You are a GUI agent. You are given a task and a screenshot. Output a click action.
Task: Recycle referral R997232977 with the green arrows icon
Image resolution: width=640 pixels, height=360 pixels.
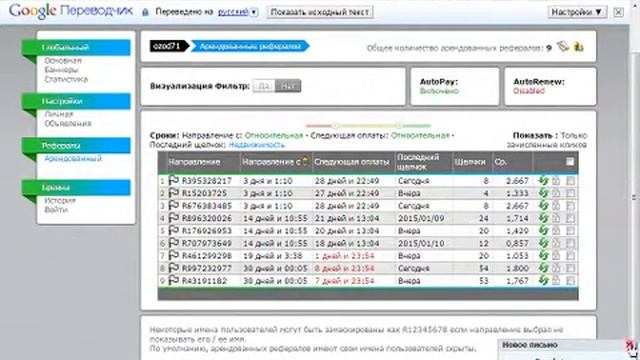point(543,268)
